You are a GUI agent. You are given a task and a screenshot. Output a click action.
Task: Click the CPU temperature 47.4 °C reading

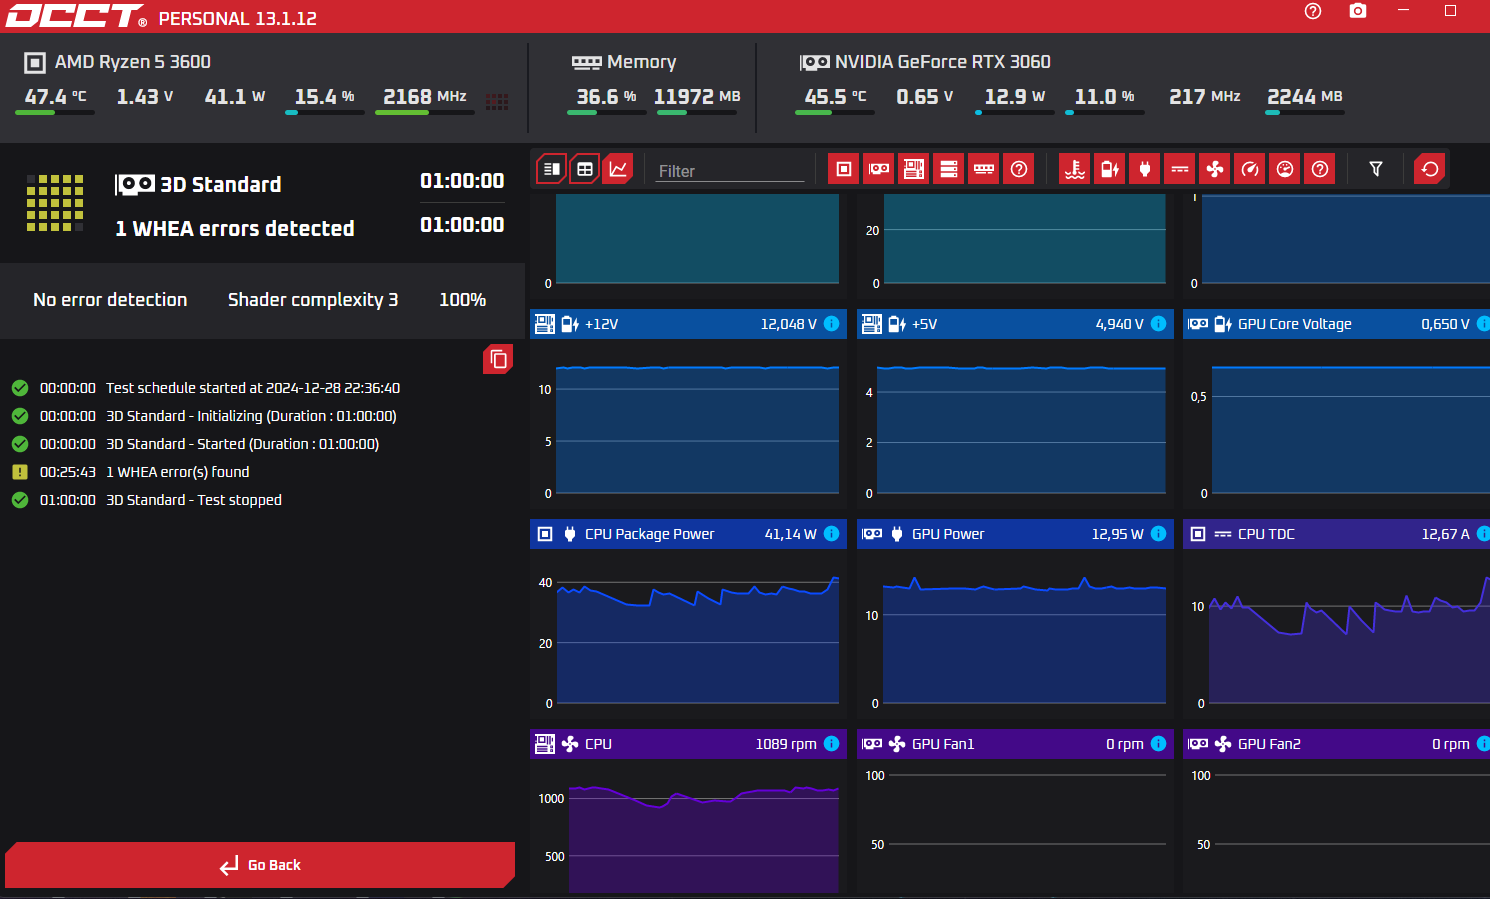point(56,97)
